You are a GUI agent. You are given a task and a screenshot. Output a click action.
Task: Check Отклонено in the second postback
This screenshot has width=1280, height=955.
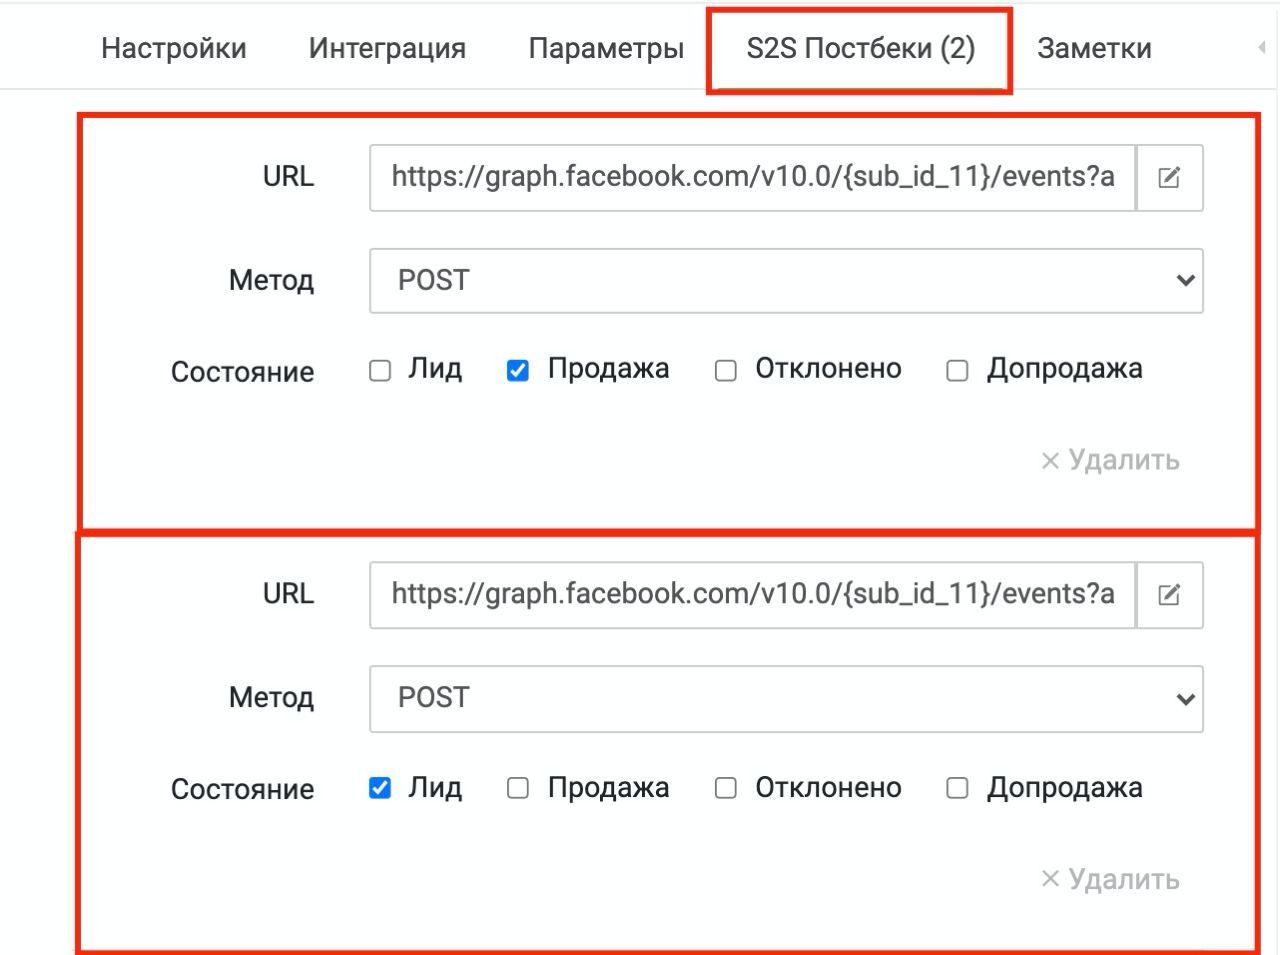726,788
